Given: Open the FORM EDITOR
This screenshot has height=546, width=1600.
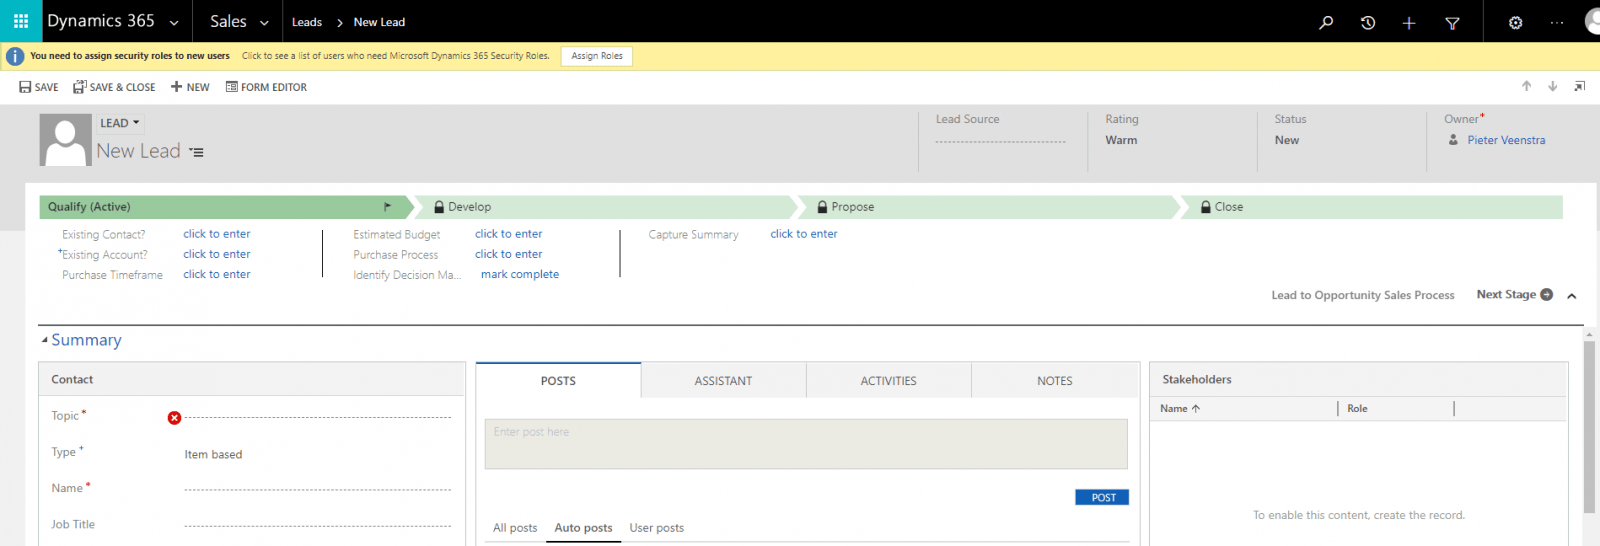Looking at the screenshot, I should [x=266, y=87].
